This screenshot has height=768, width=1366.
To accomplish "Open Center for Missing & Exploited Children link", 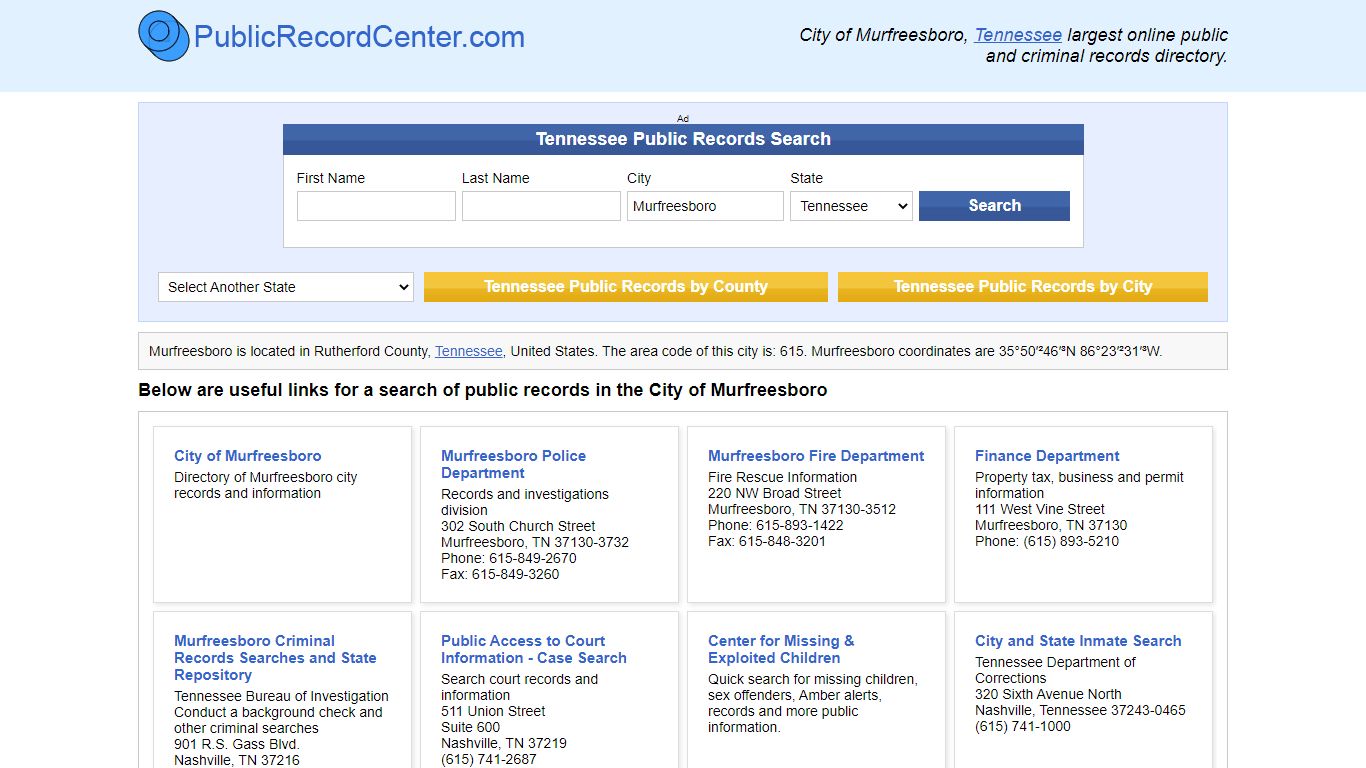I will [781, 649].
